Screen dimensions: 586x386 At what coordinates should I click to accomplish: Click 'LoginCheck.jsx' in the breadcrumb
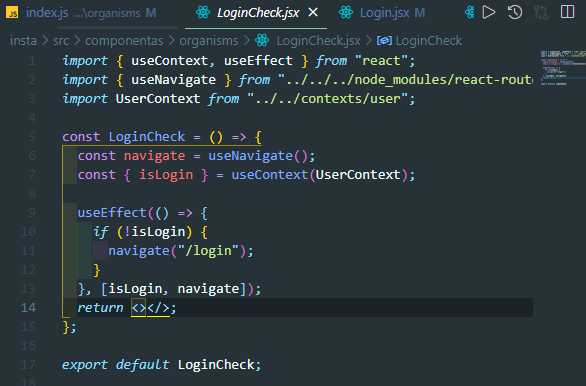(318, 40)
